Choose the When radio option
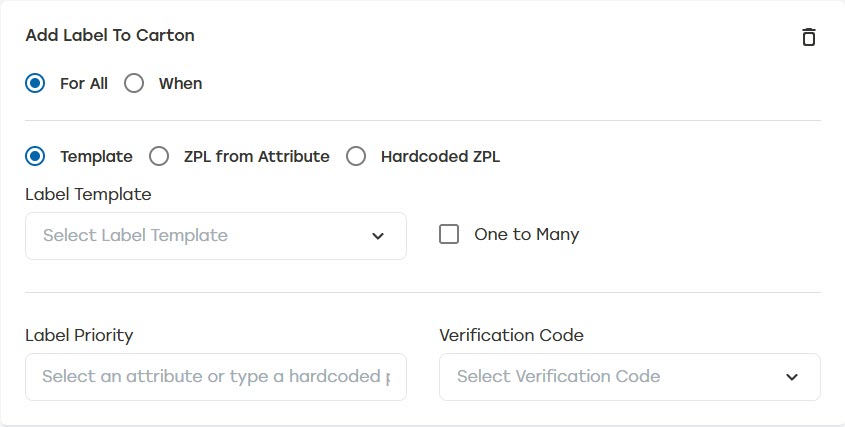 pos(134,83)
